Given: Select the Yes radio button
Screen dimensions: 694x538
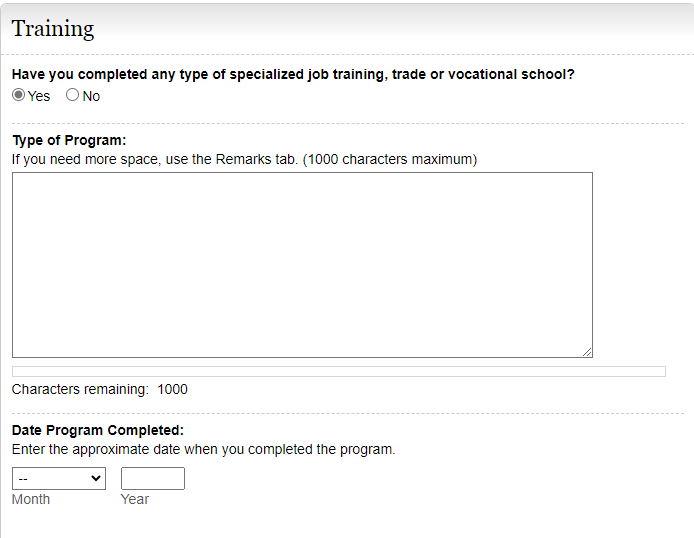Looking at the screenshot, I should click(19, 96).
